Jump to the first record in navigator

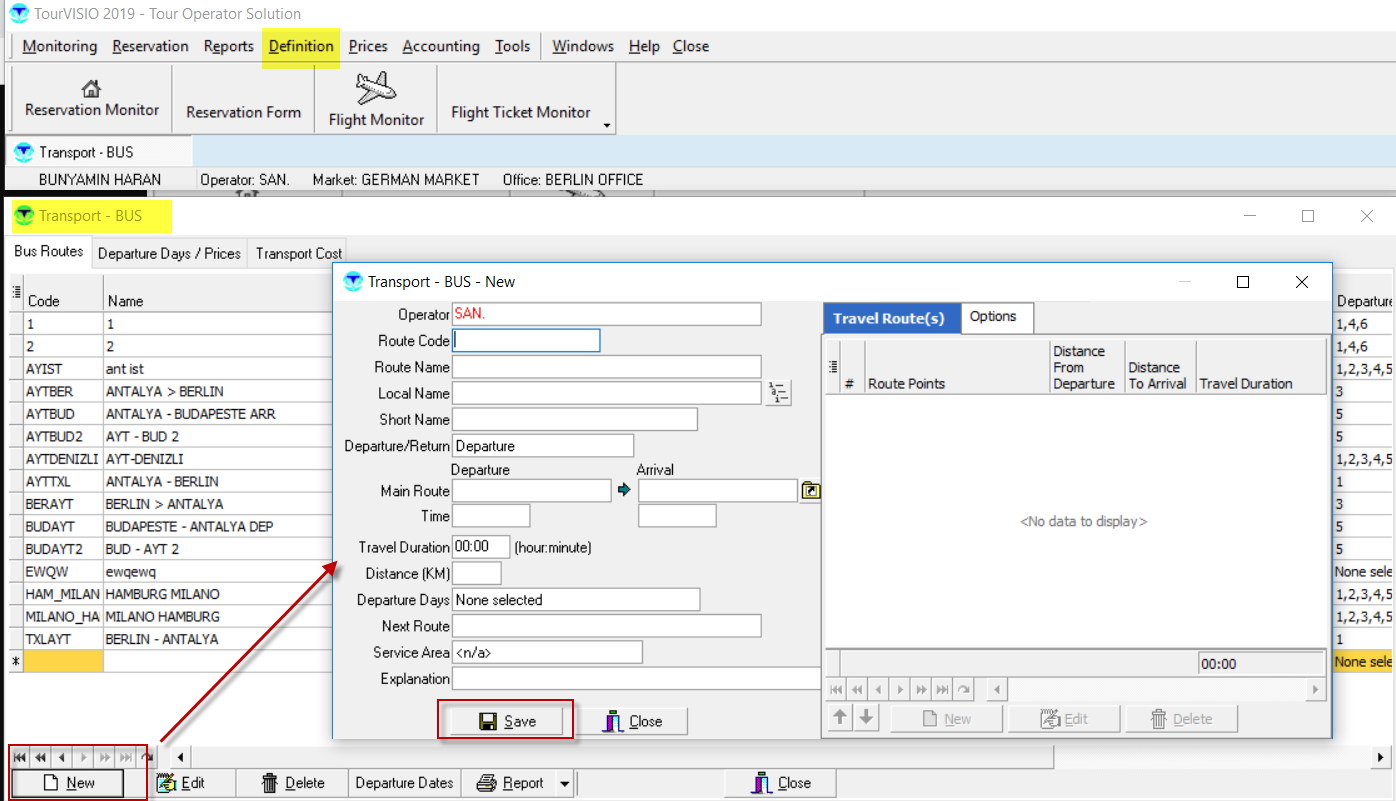pyautogui.click(x=21, y=758)
